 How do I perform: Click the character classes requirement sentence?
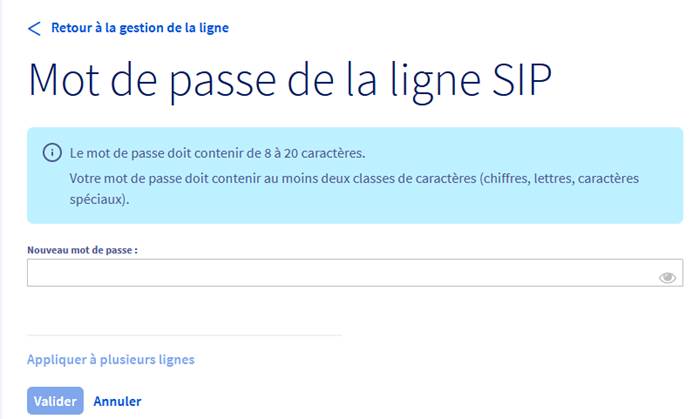click(x=354, y=189)
